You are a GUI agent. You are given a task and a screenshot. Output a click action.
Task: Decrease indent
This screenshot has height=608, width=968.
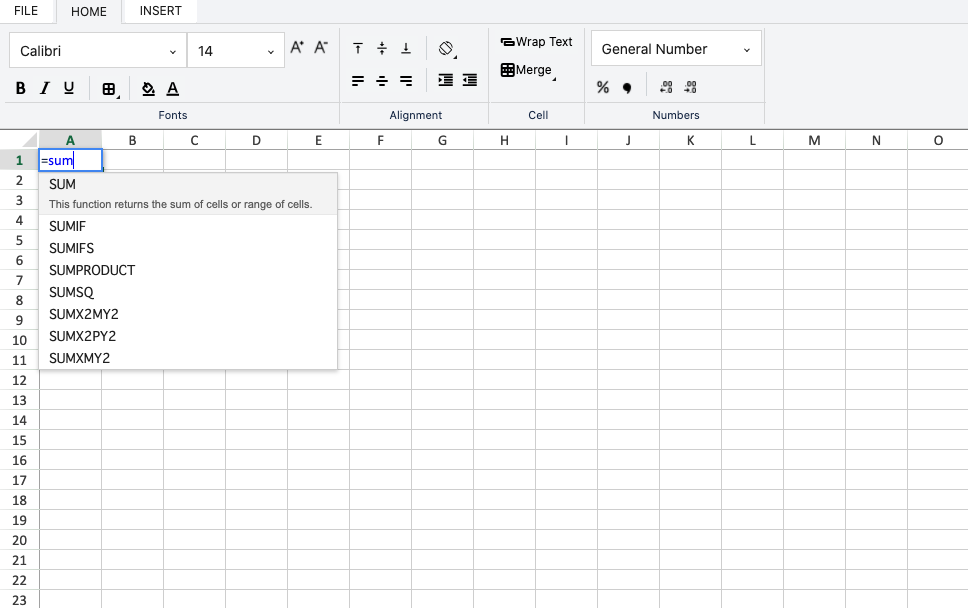coord(470,80)
